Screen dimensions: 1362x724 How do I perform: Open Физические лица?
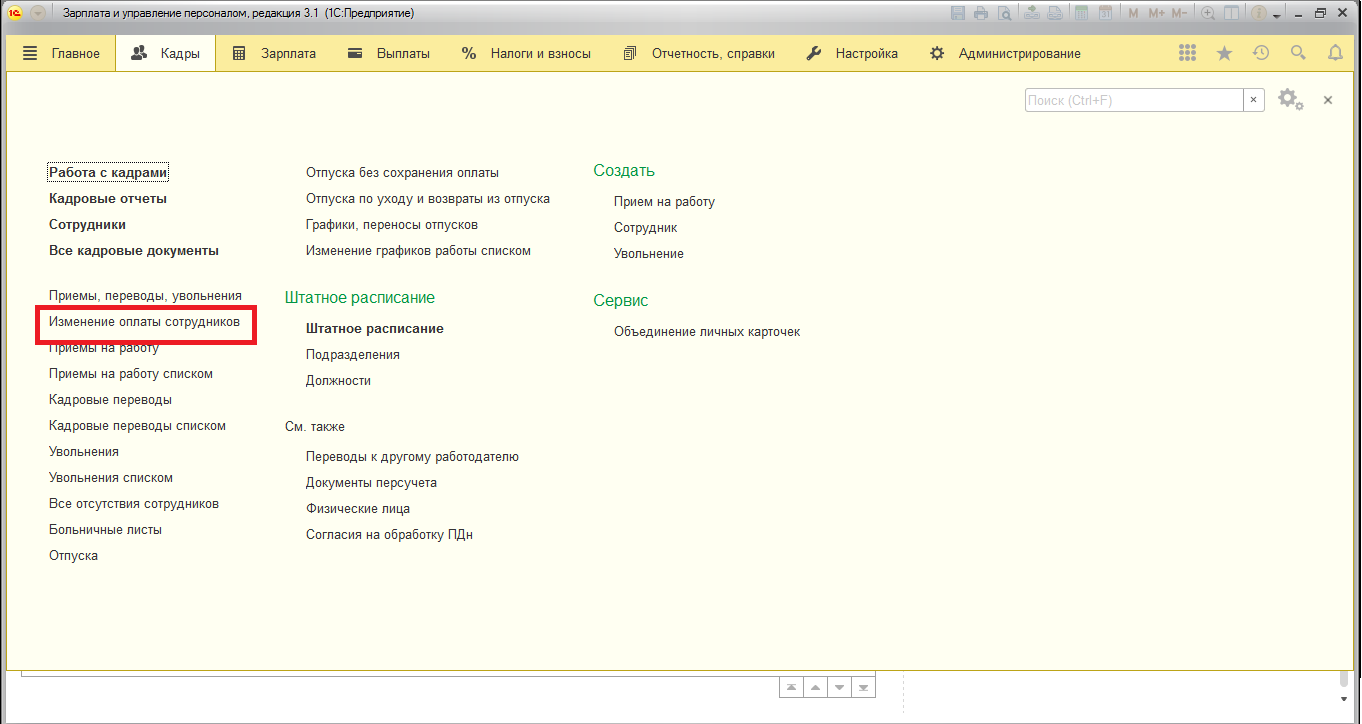[x=358, y=508]
